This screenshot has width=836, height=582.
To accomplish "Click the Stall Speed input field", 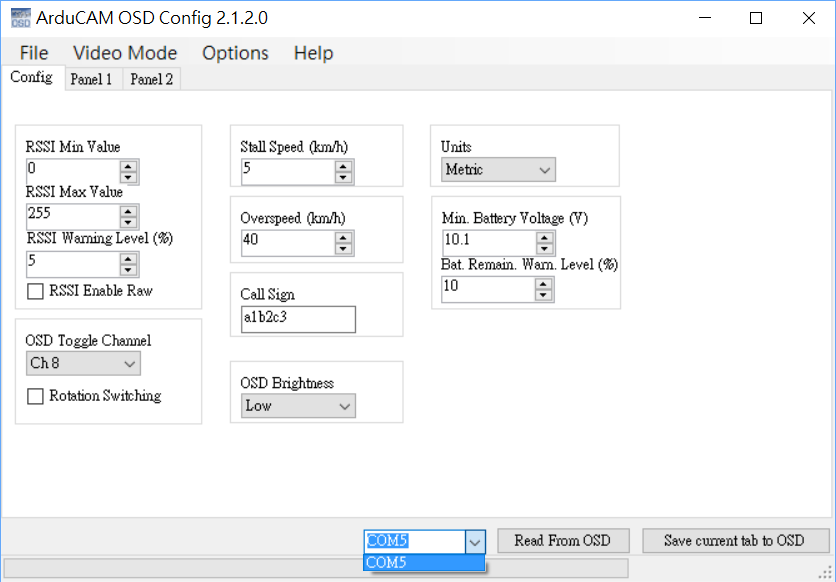I will (x=288, y=172).
